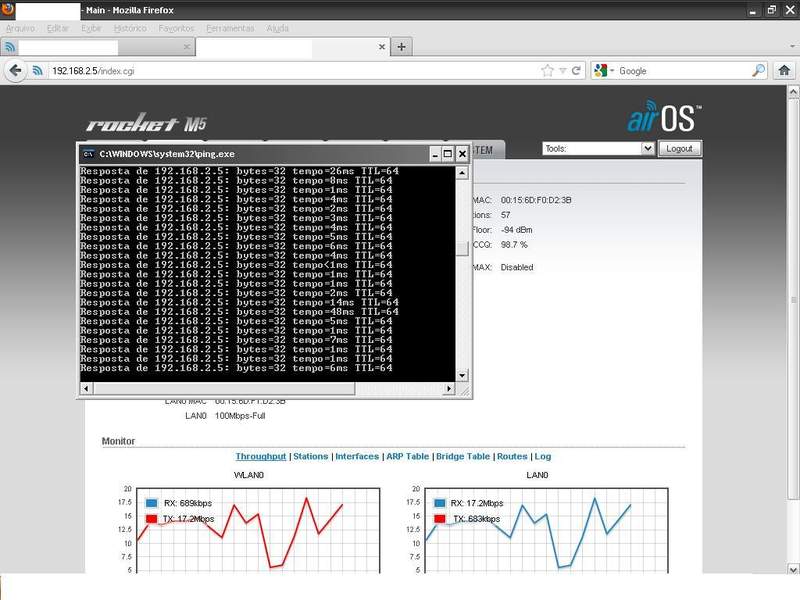The width and height of the screenshot is (800, 600).
Task: Click the ping line with tempo=48ms
Action: [239, 312]
